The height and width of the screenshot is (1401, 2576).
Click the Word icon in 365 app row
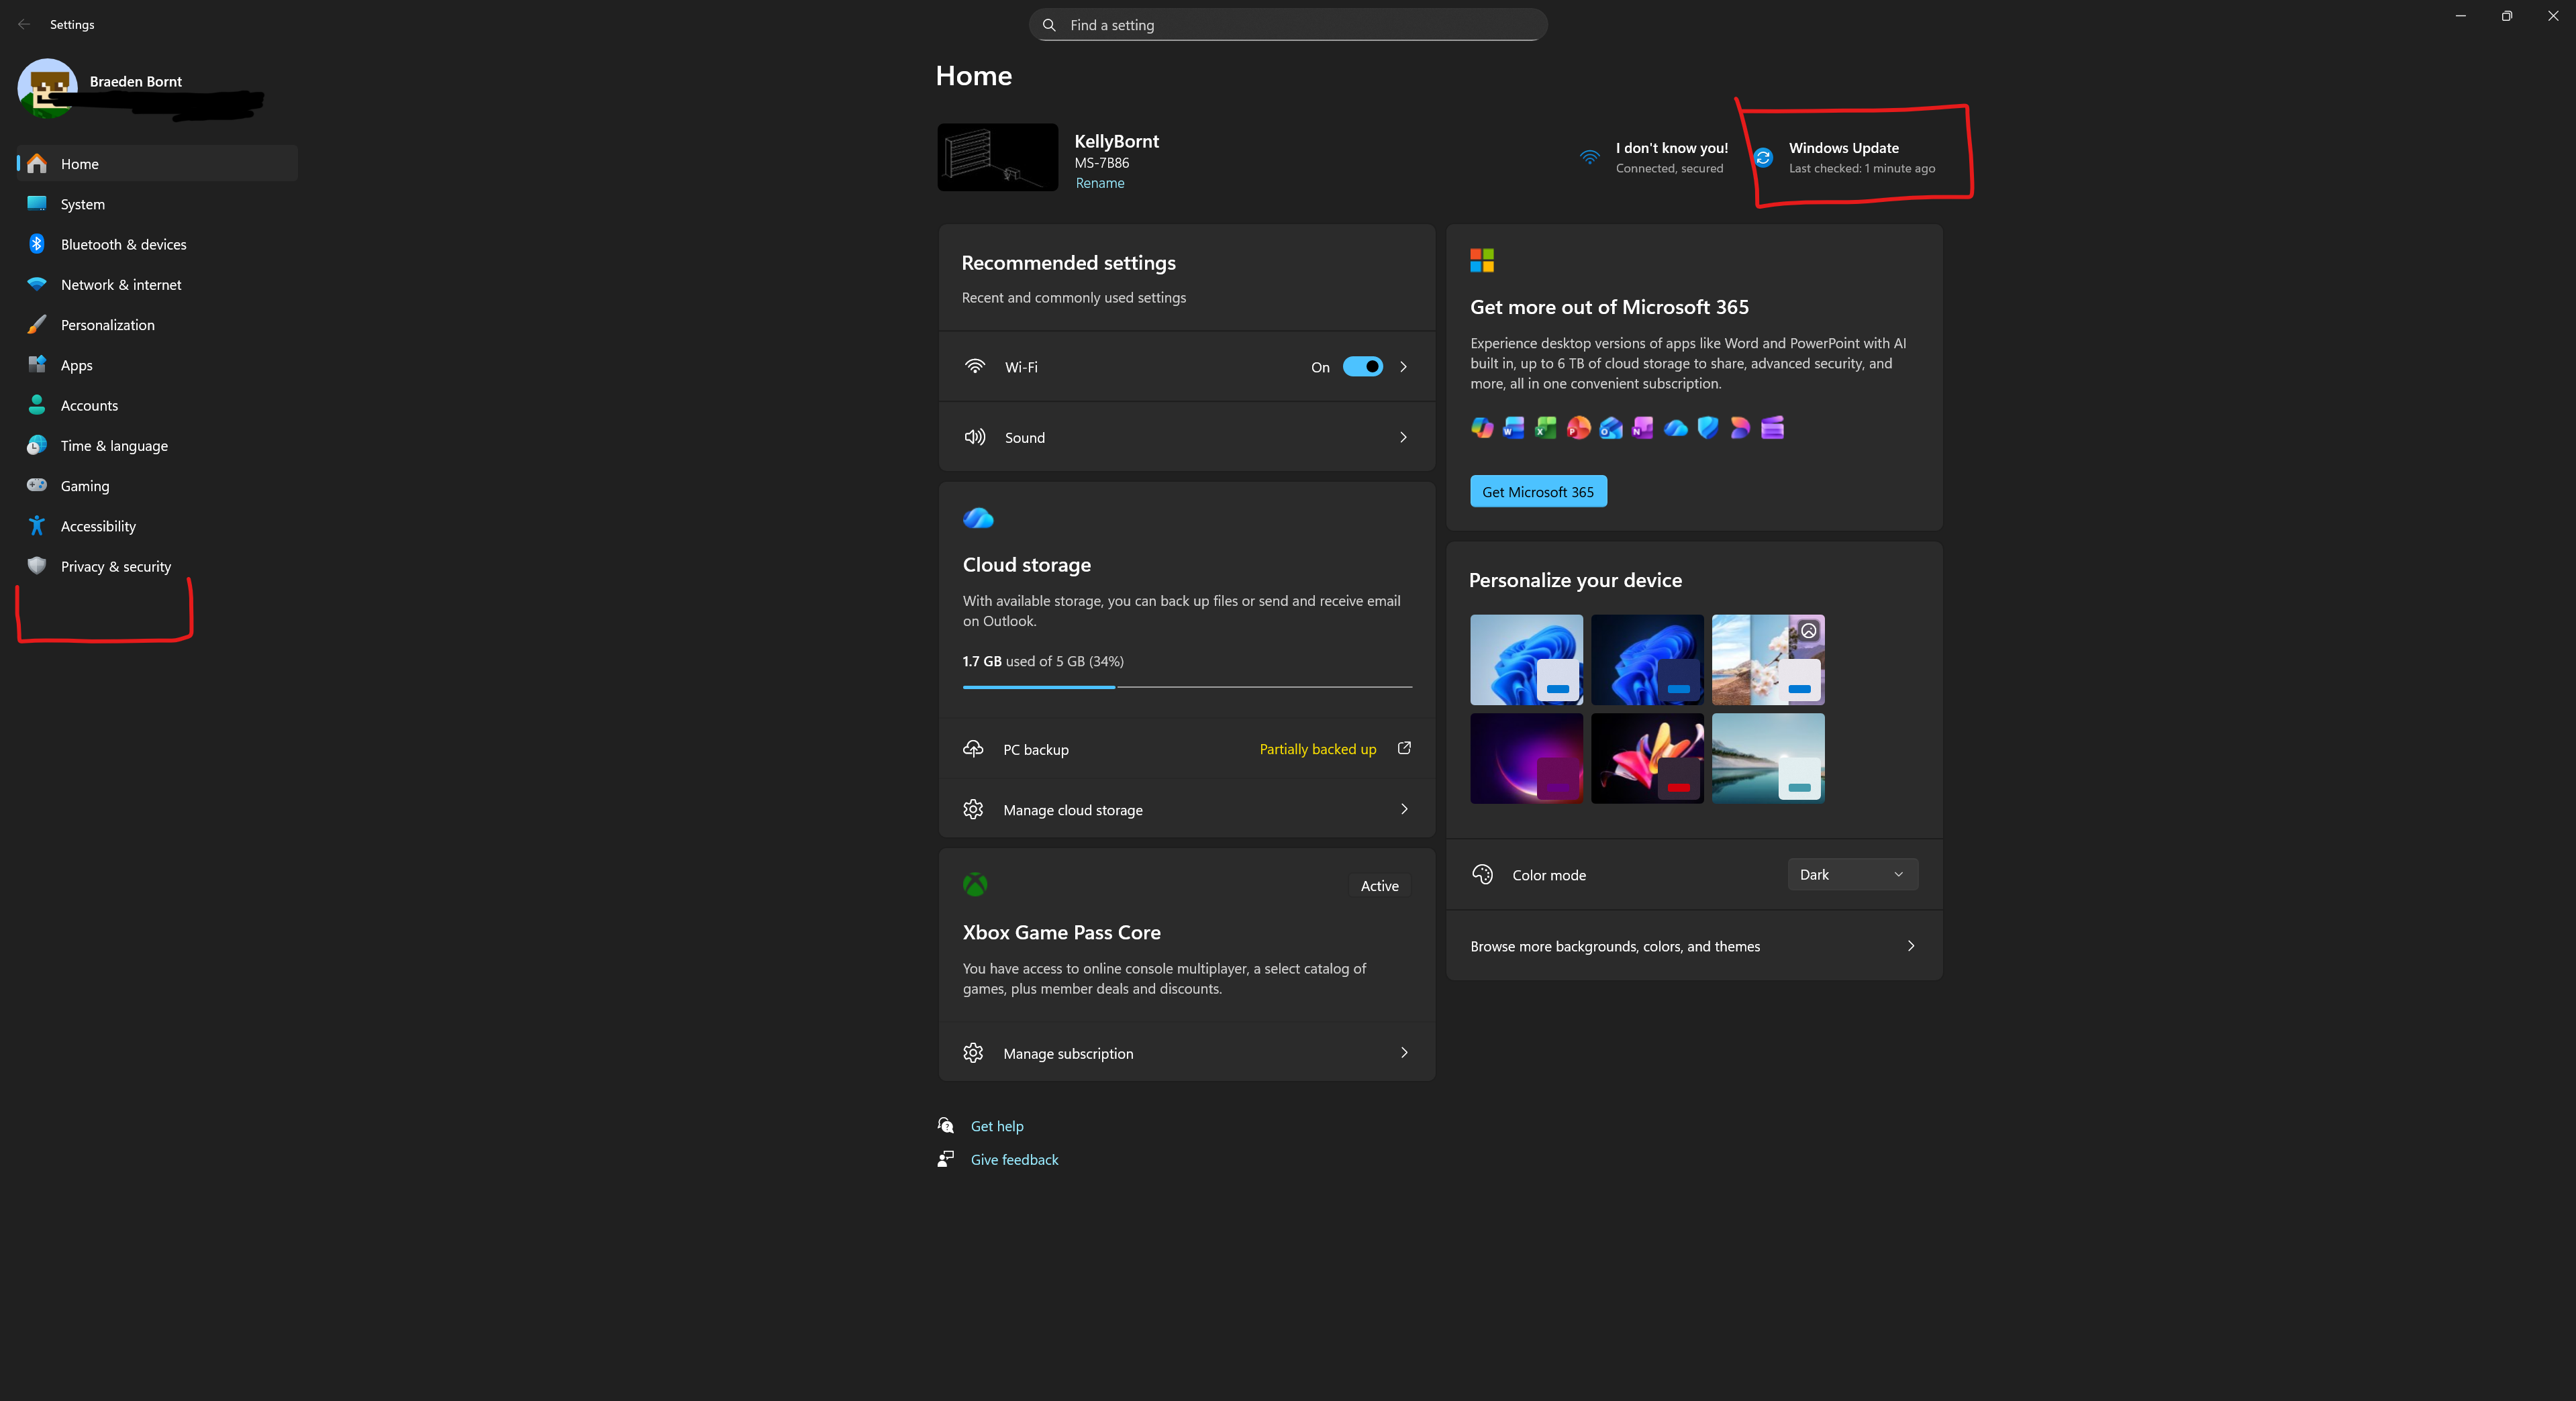point(1514,428)
